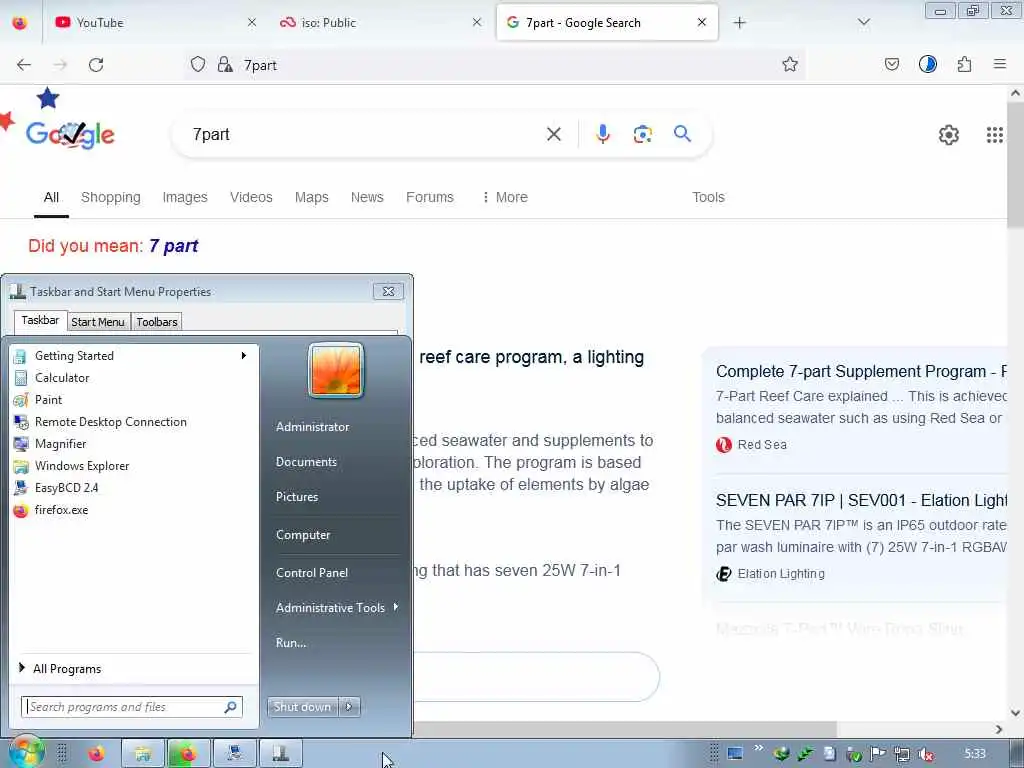This screenshot has width=1024, height=768.
Task: Launch Paint from the Start menu
Action: 134,400
